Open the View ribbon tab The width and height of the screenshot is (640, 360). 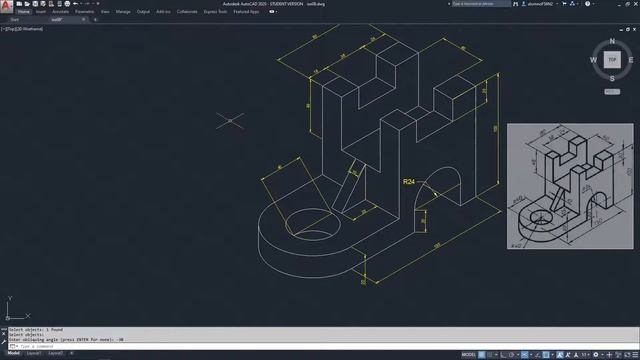tap(105, 12)
